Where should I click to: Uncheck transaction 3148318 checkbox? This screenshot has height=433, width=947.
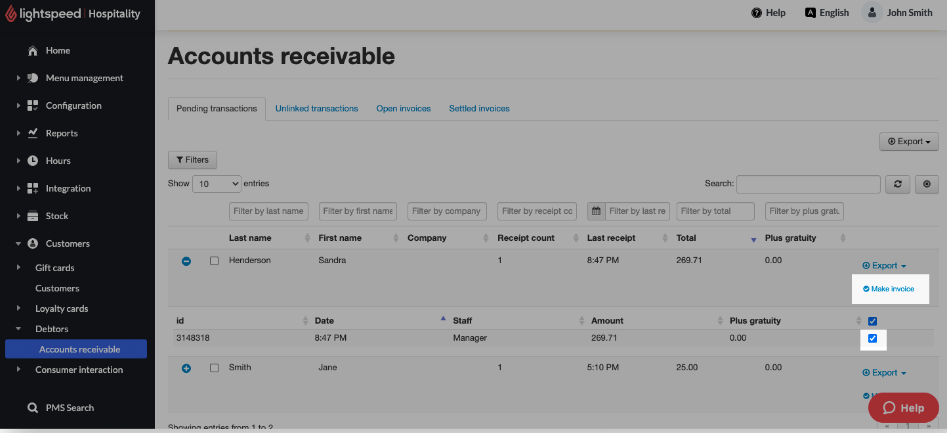pos(872,339)
